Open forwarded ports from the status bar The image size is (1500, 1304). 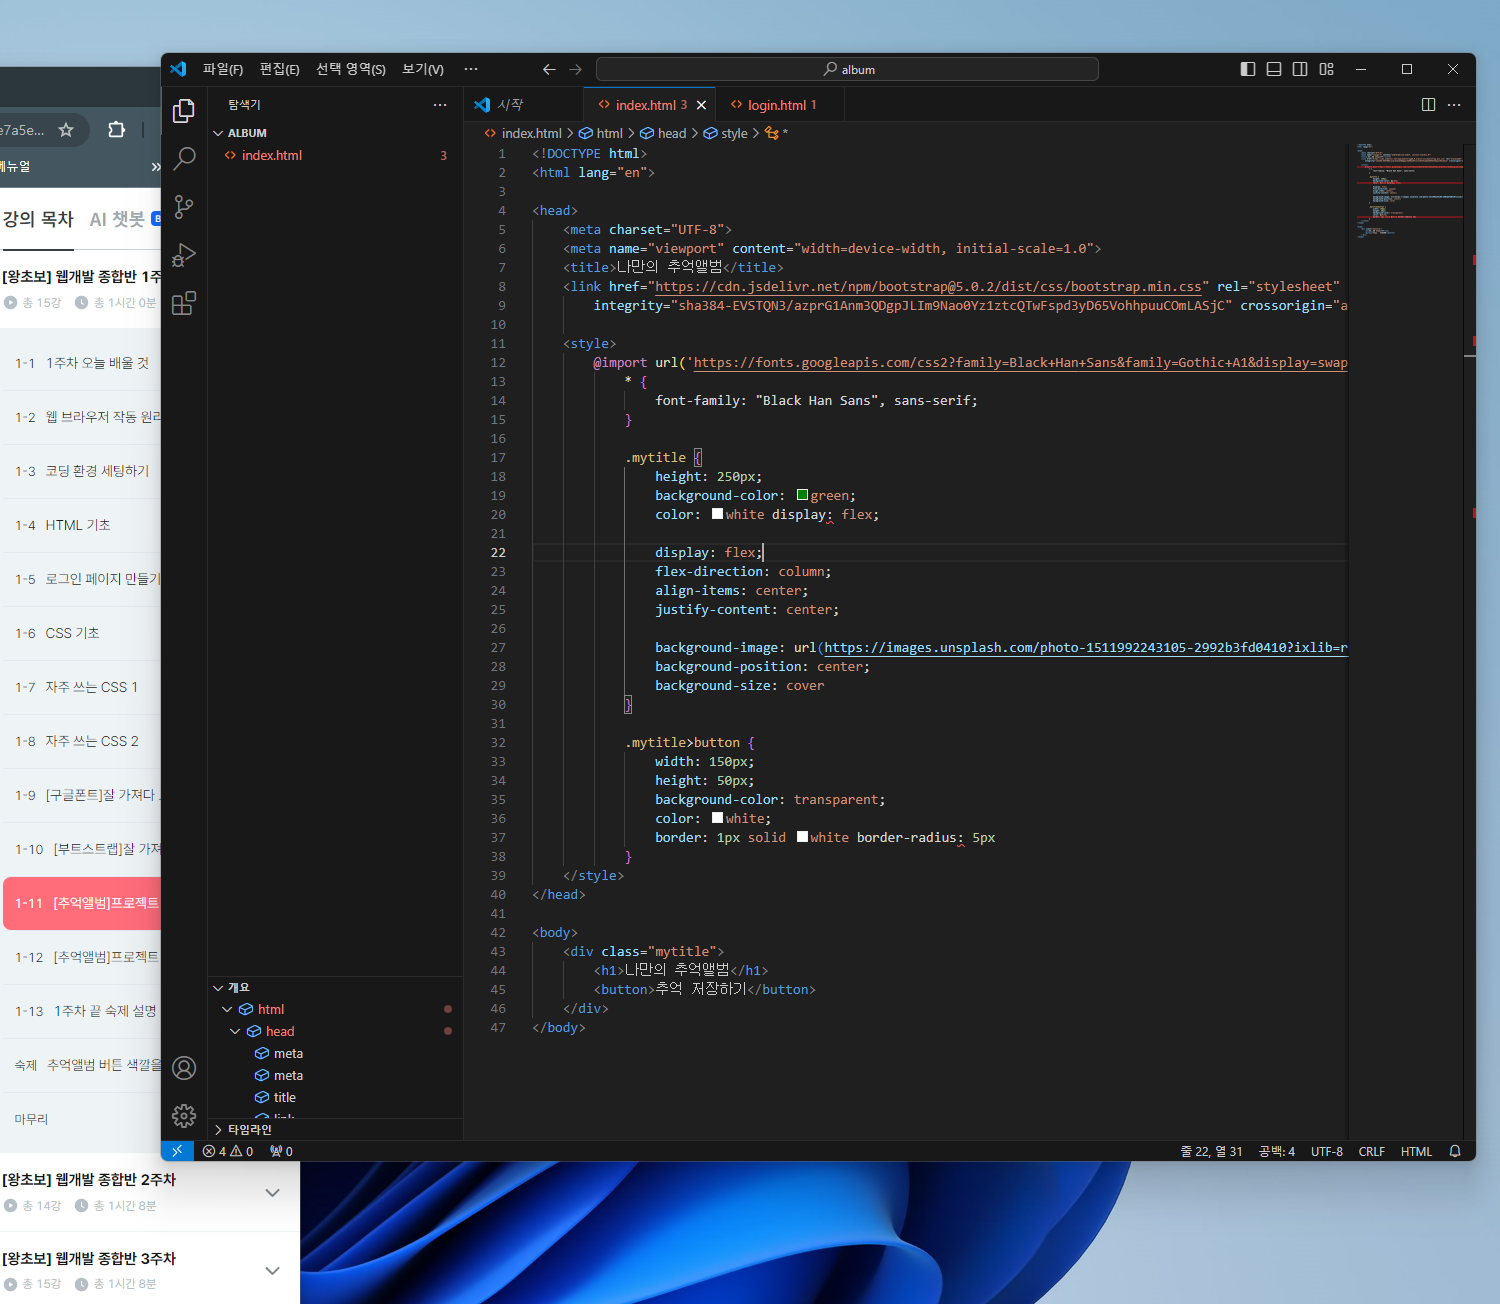(281, 1151)
